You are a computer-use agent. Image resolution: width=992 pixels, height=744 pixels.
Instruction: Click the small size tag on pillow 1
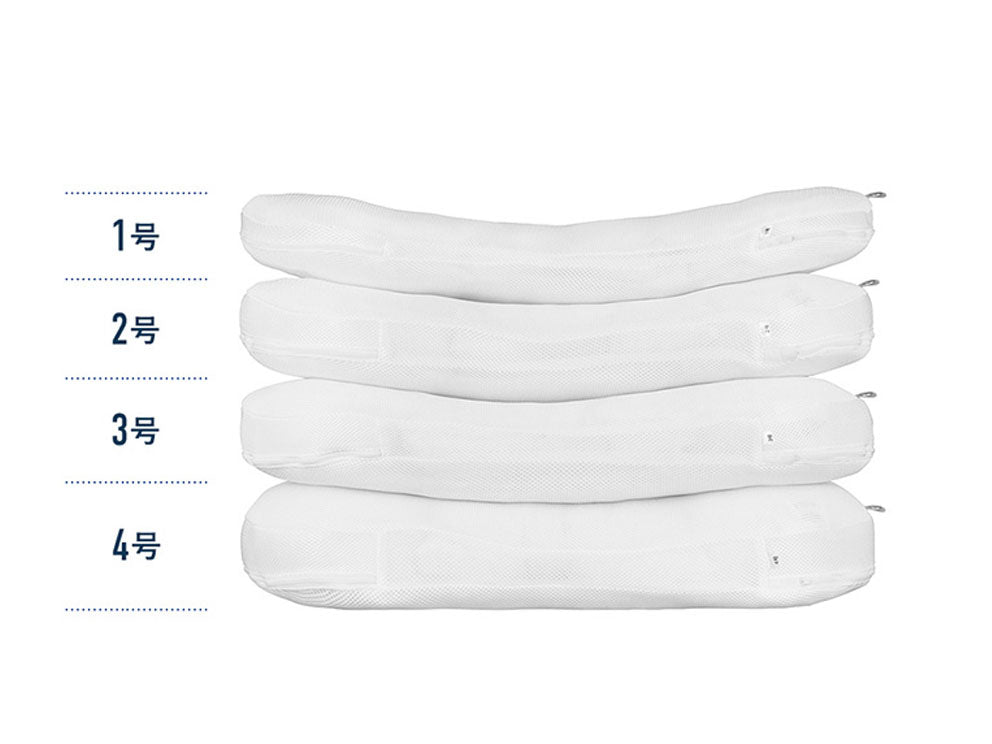pos(763,232)
